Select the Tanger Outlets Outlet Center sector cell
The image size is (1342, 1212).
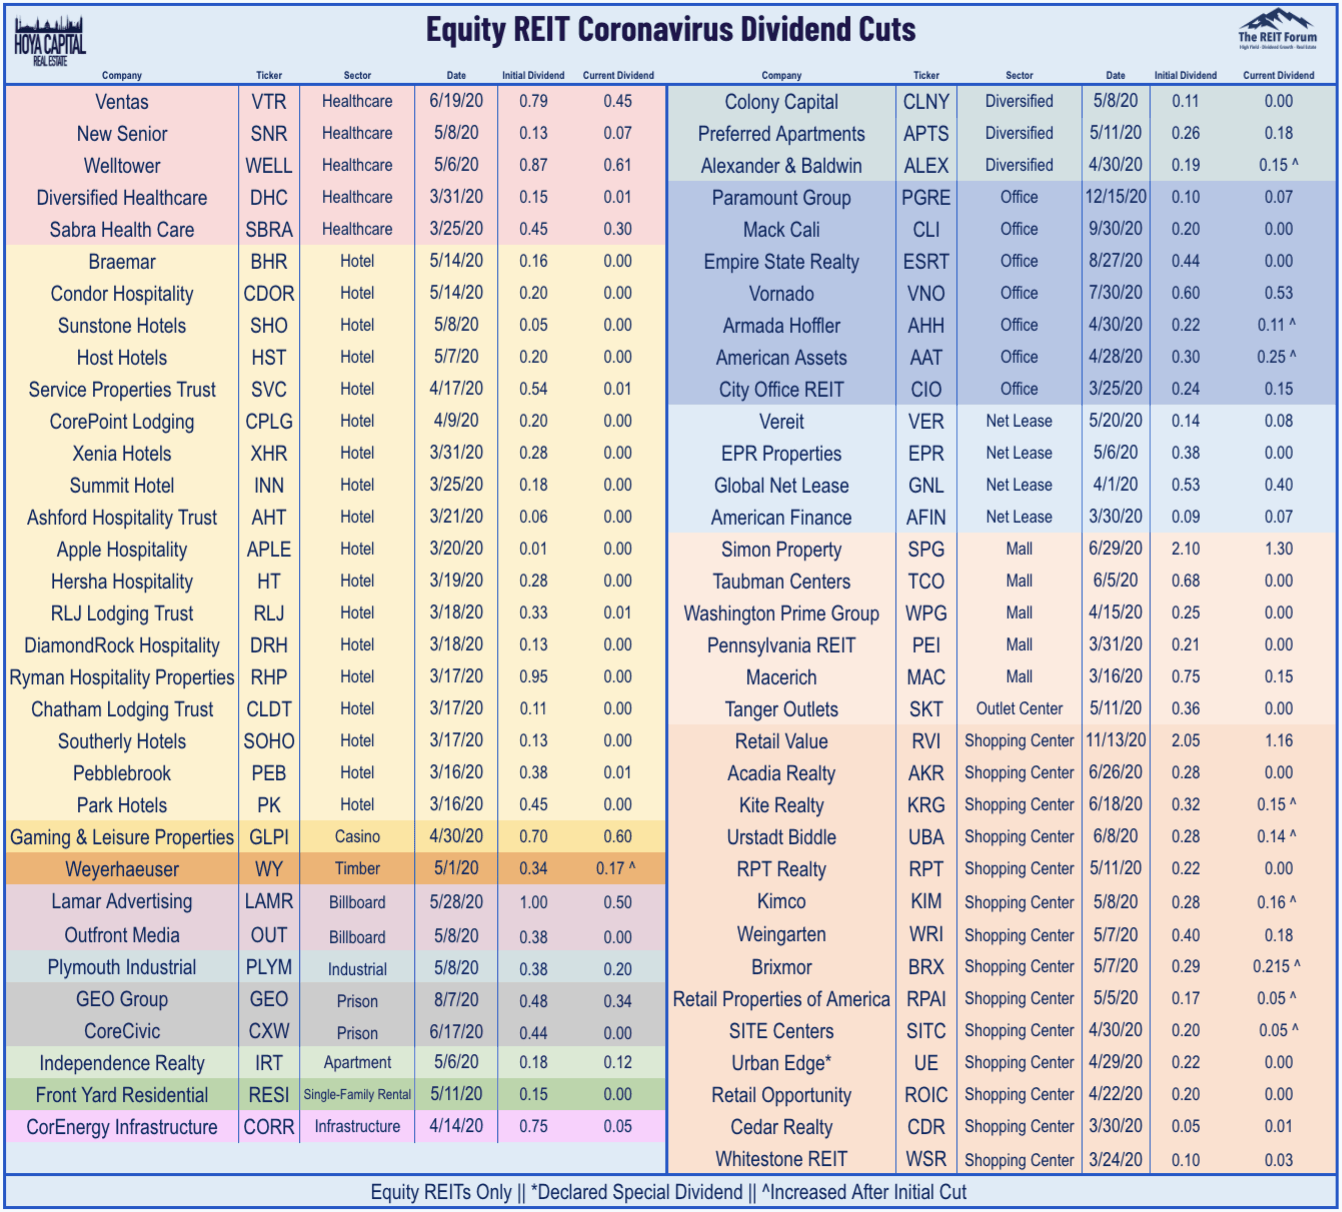1019,709
